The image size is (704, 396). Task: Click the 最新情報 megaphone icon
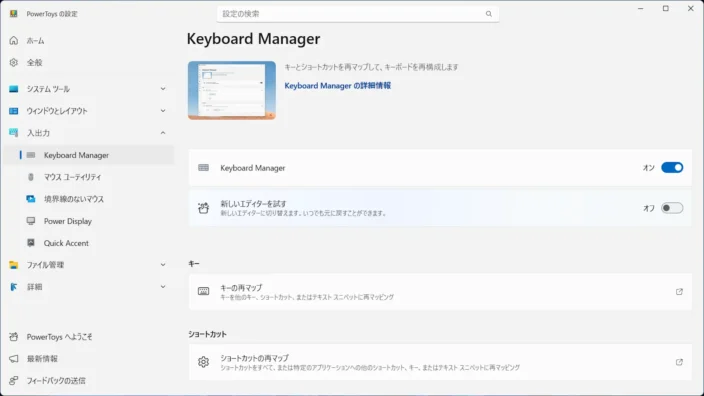coord(13,358)
